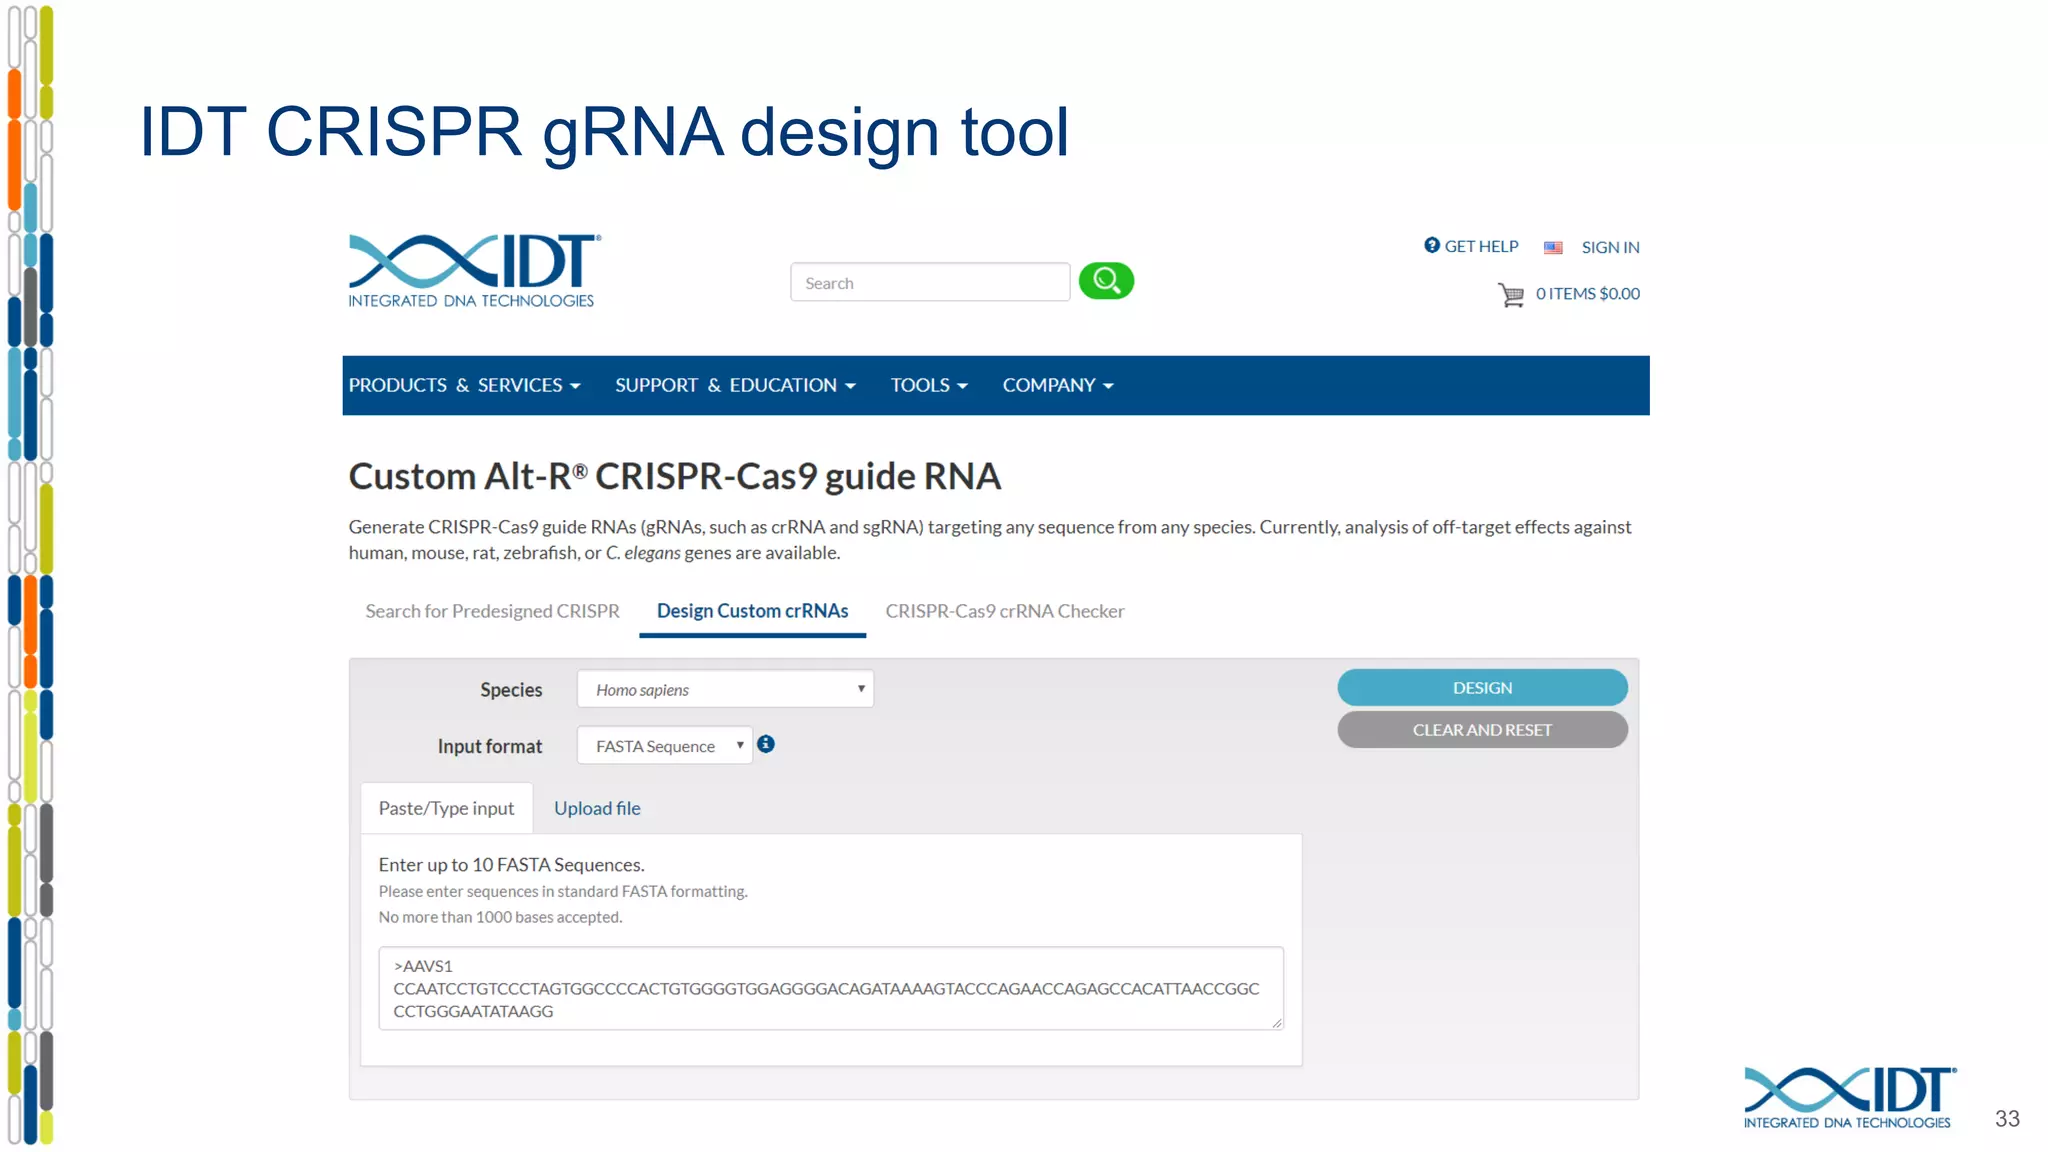Open the Species dropdown showing Homo sapiens

(725, 689)
